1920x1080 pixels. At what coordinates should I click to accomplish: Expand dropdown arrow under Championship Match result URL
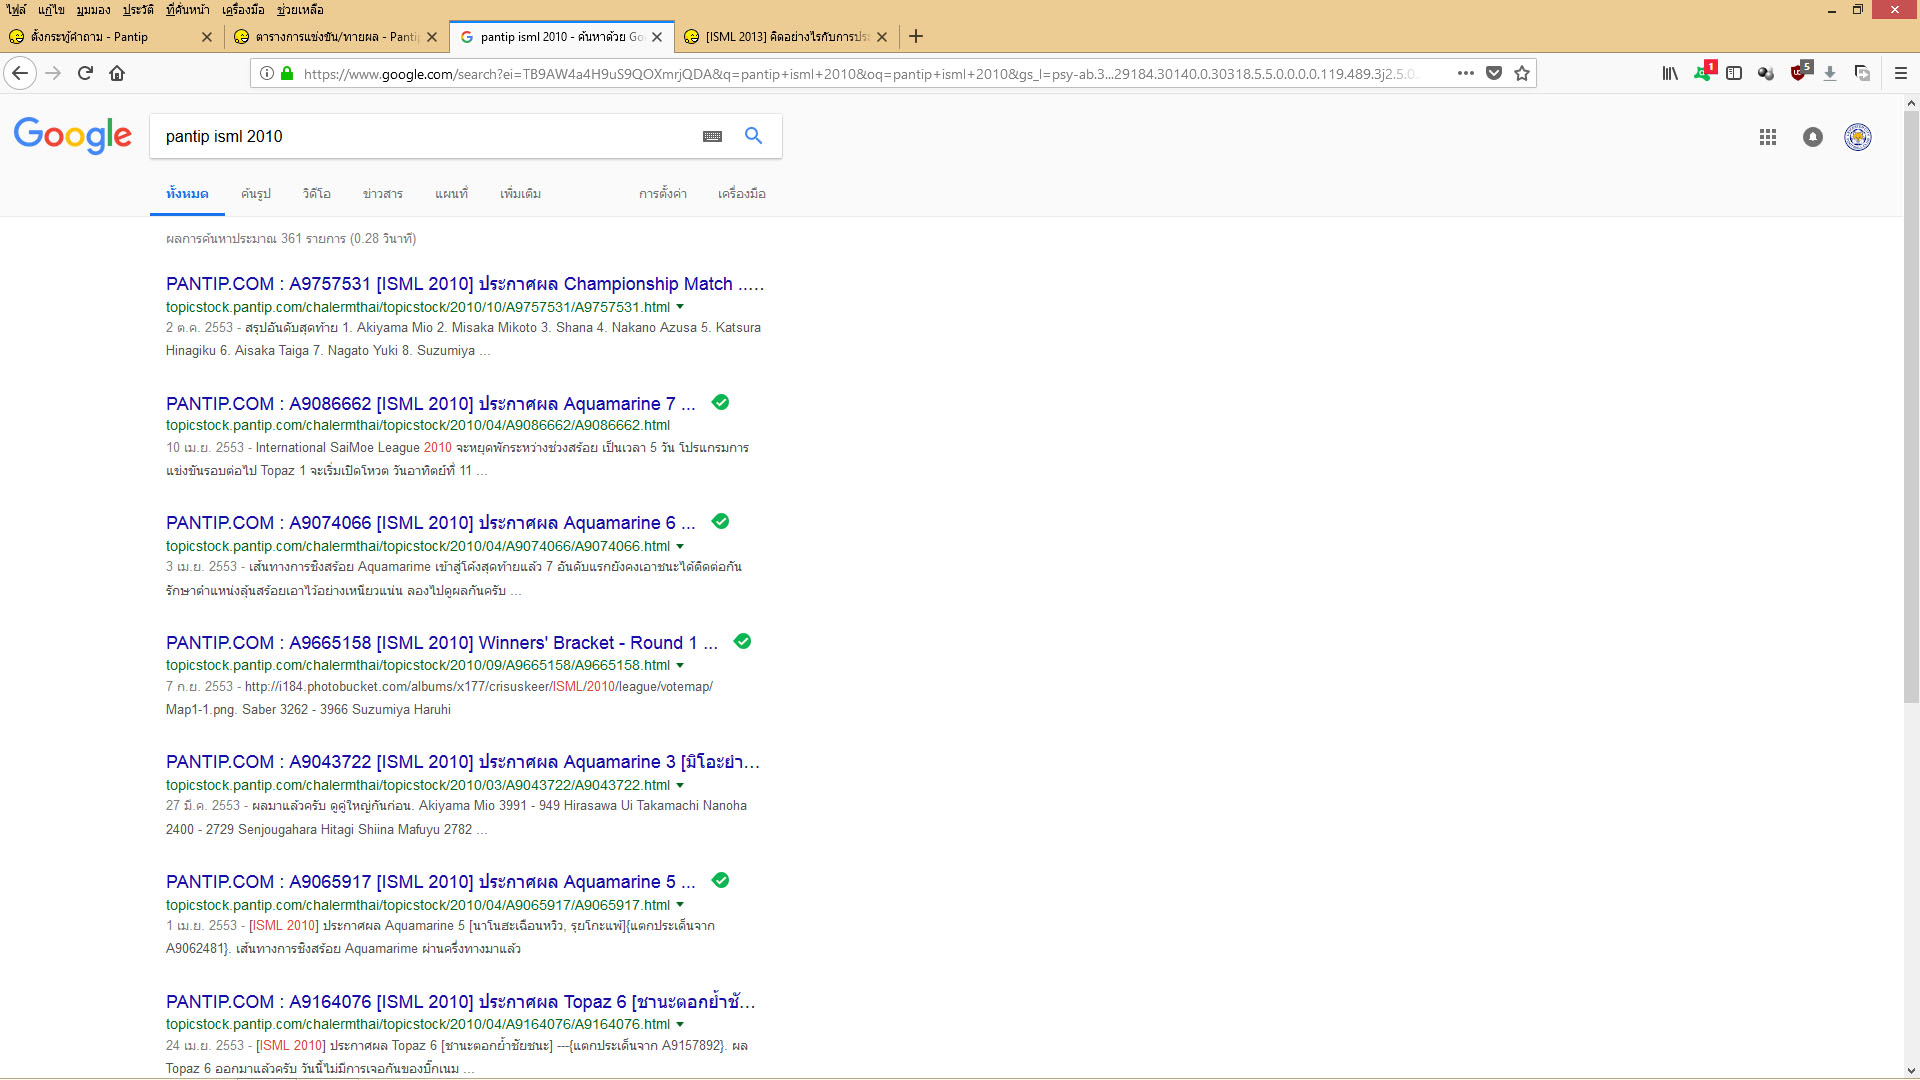point(680,307)
